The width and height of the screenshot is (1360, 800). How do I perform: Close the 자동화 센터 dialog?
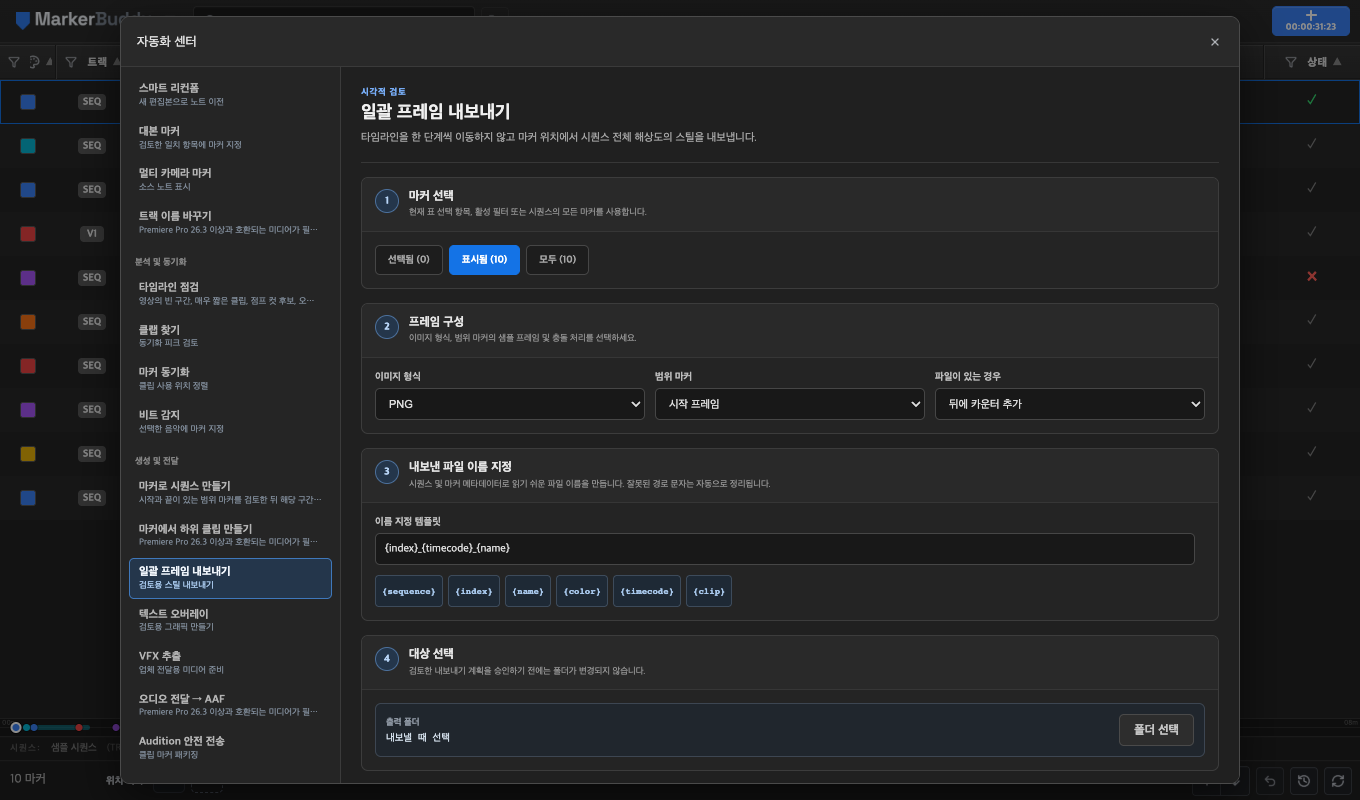click(x=1215, y=42)
